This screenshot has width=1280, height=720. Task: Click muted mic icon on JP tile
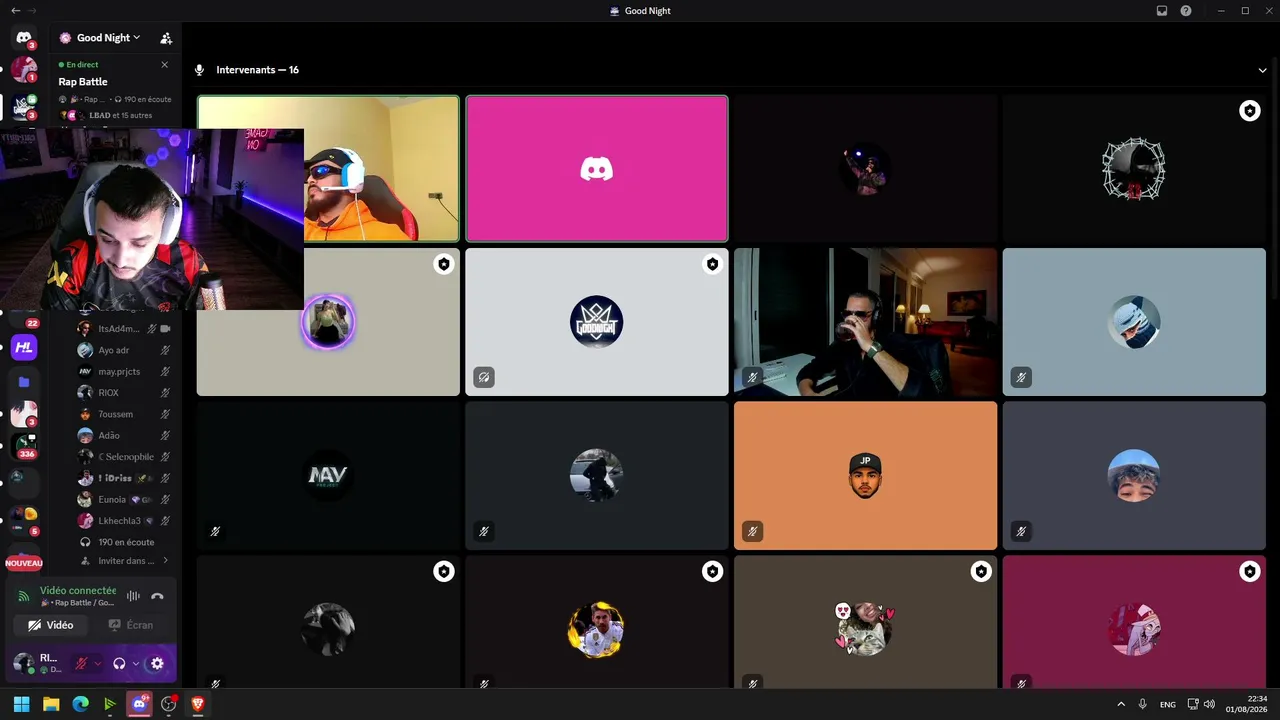point(752,531)
